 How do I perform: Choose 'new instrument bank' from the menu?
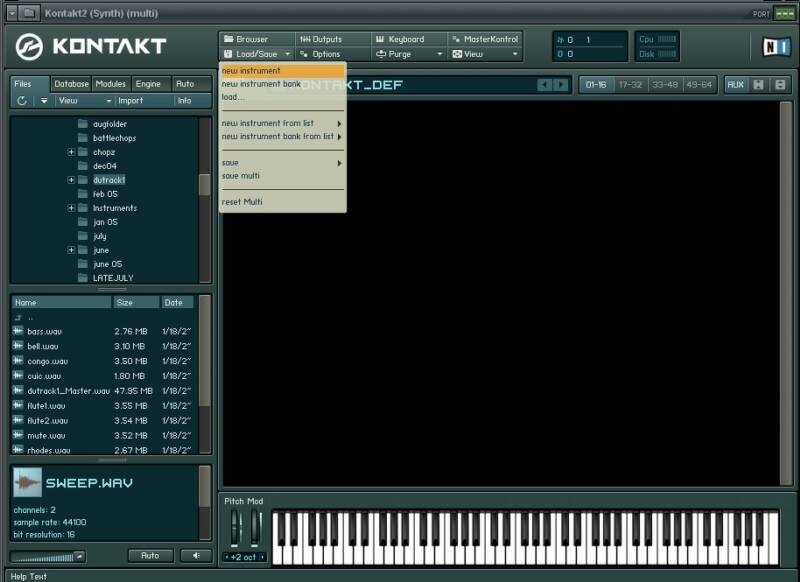(x=283, y=84)
